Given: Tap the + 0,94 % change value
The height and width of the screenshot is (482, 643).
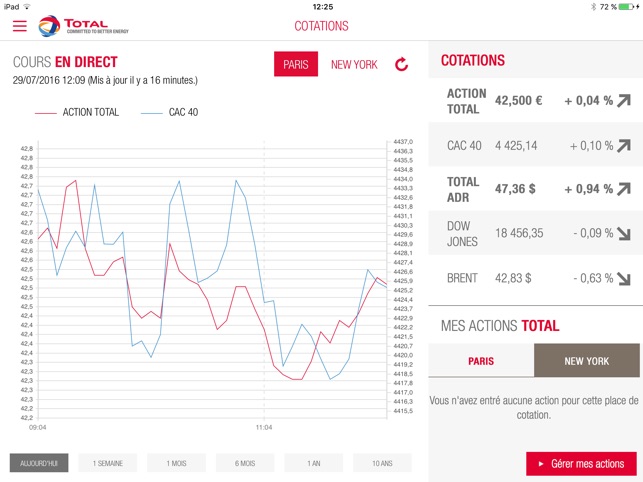Looking at the screenshot, I should [588, 189].
